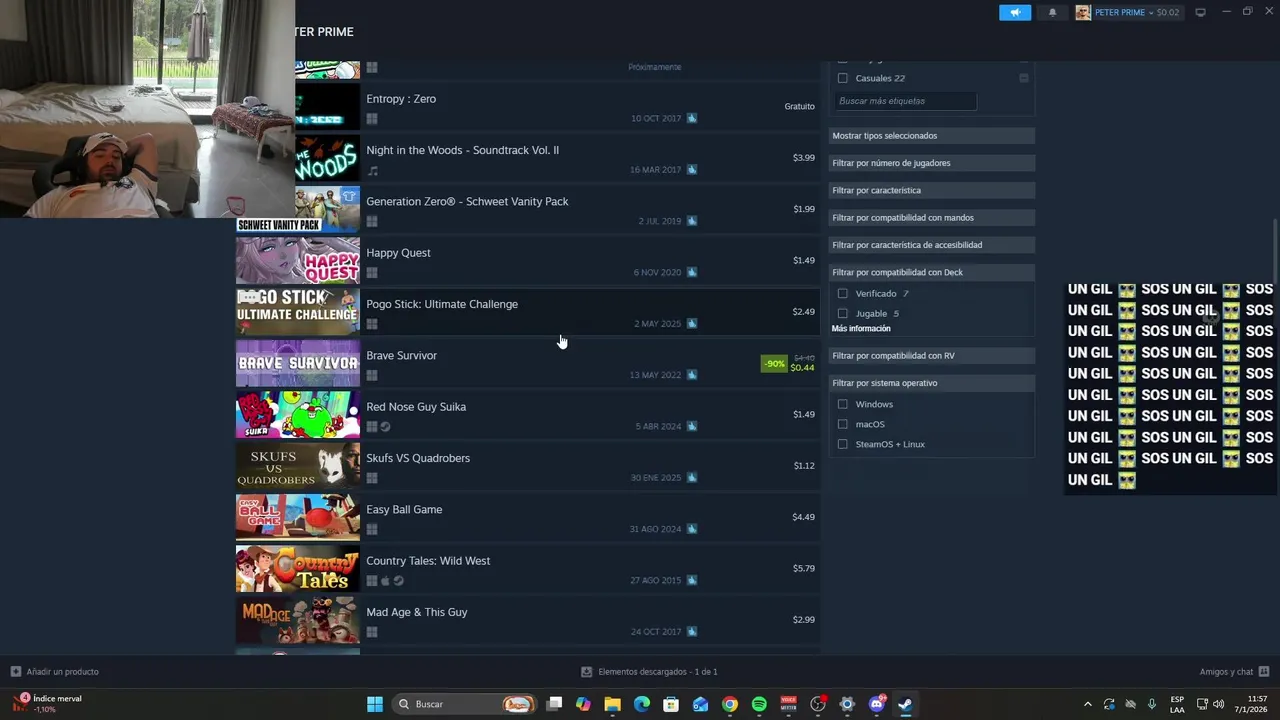
Task: Launch Copilot from the taskbar
Action: click(583, 704)
